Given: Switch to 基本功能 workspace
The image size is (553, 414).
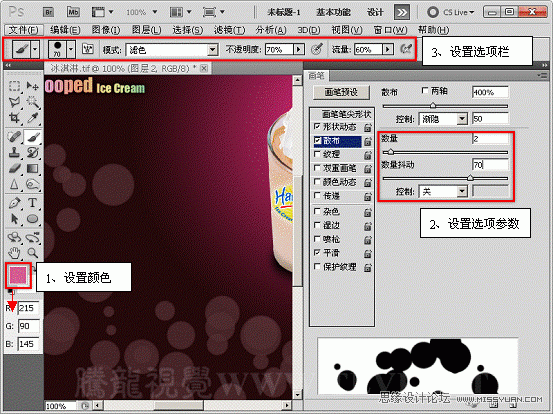Looking at the screenshot, I should pos(333,12).
